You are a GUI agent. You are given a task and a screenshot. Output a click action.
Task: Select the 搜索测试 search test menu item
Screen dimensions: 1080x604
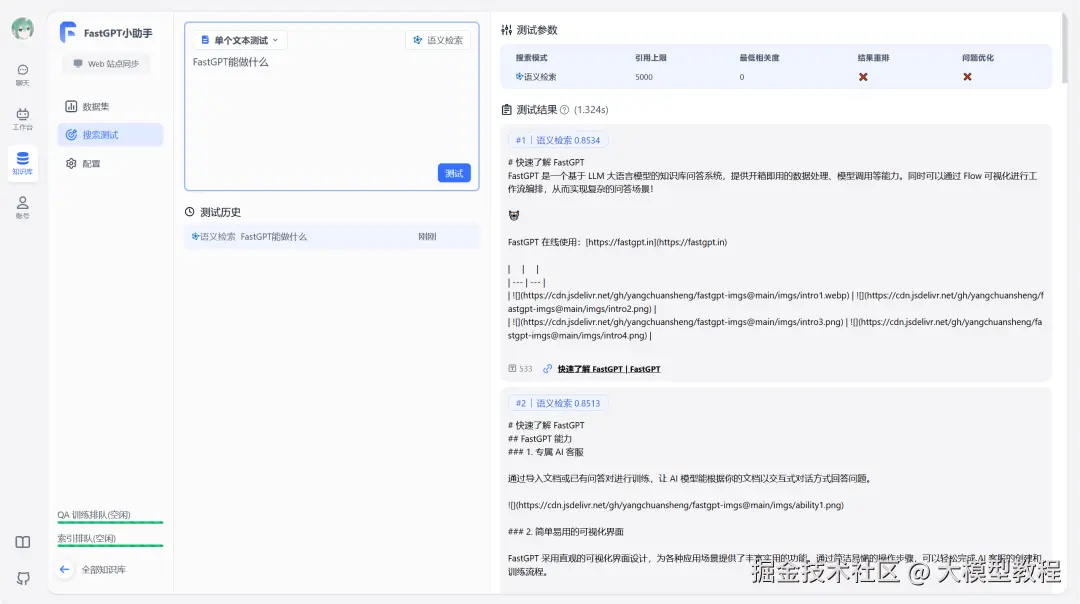click(110, 135)
